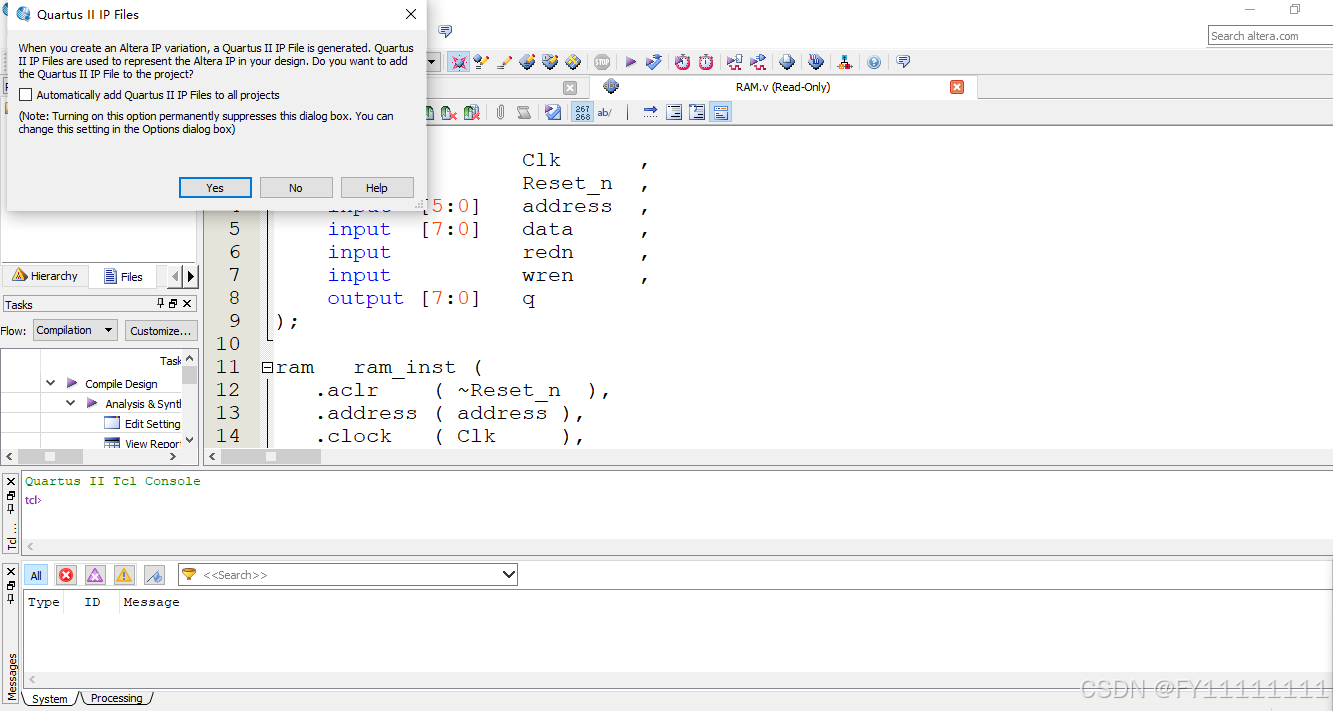The image size is (1333, 711).
Task: Show error messages with red X filter
Action: [x=66, y=575]
